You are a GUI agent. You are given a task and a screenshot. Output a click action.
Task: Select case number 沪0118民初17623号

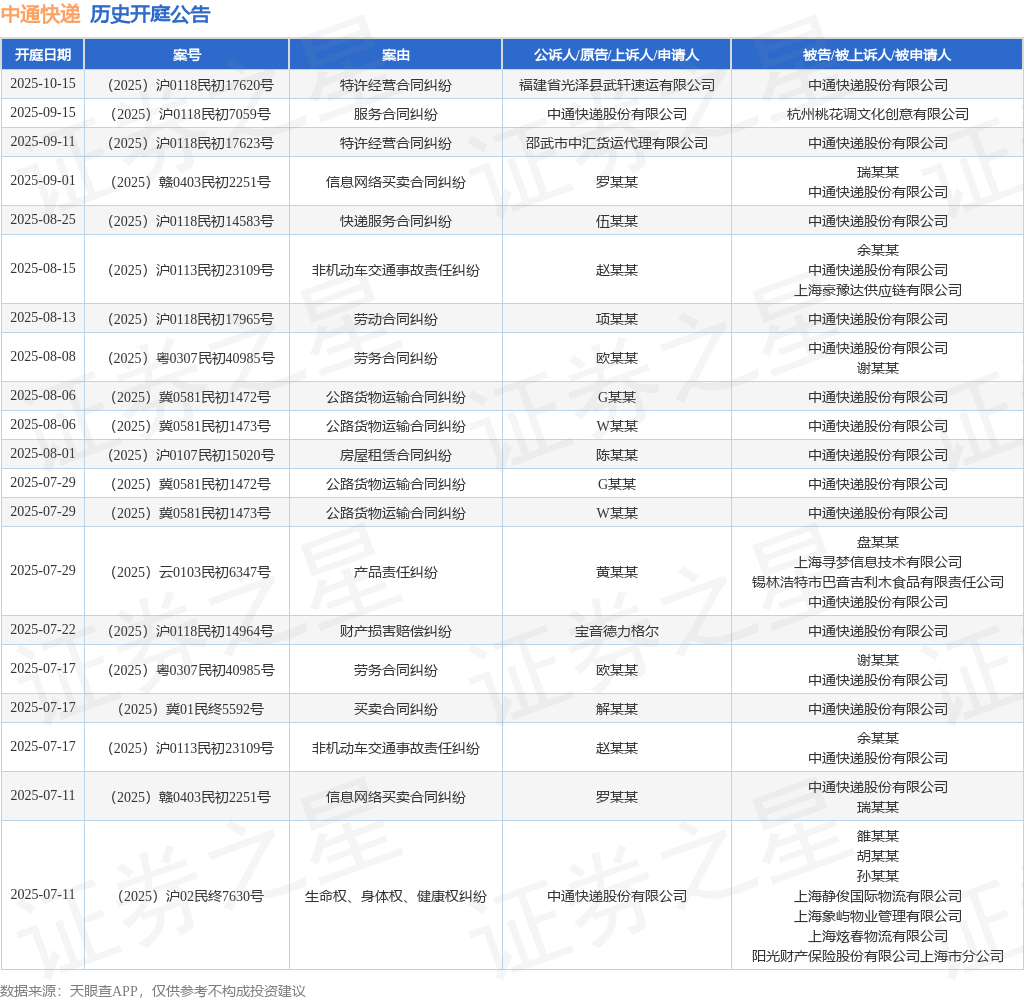coord(191,143)
